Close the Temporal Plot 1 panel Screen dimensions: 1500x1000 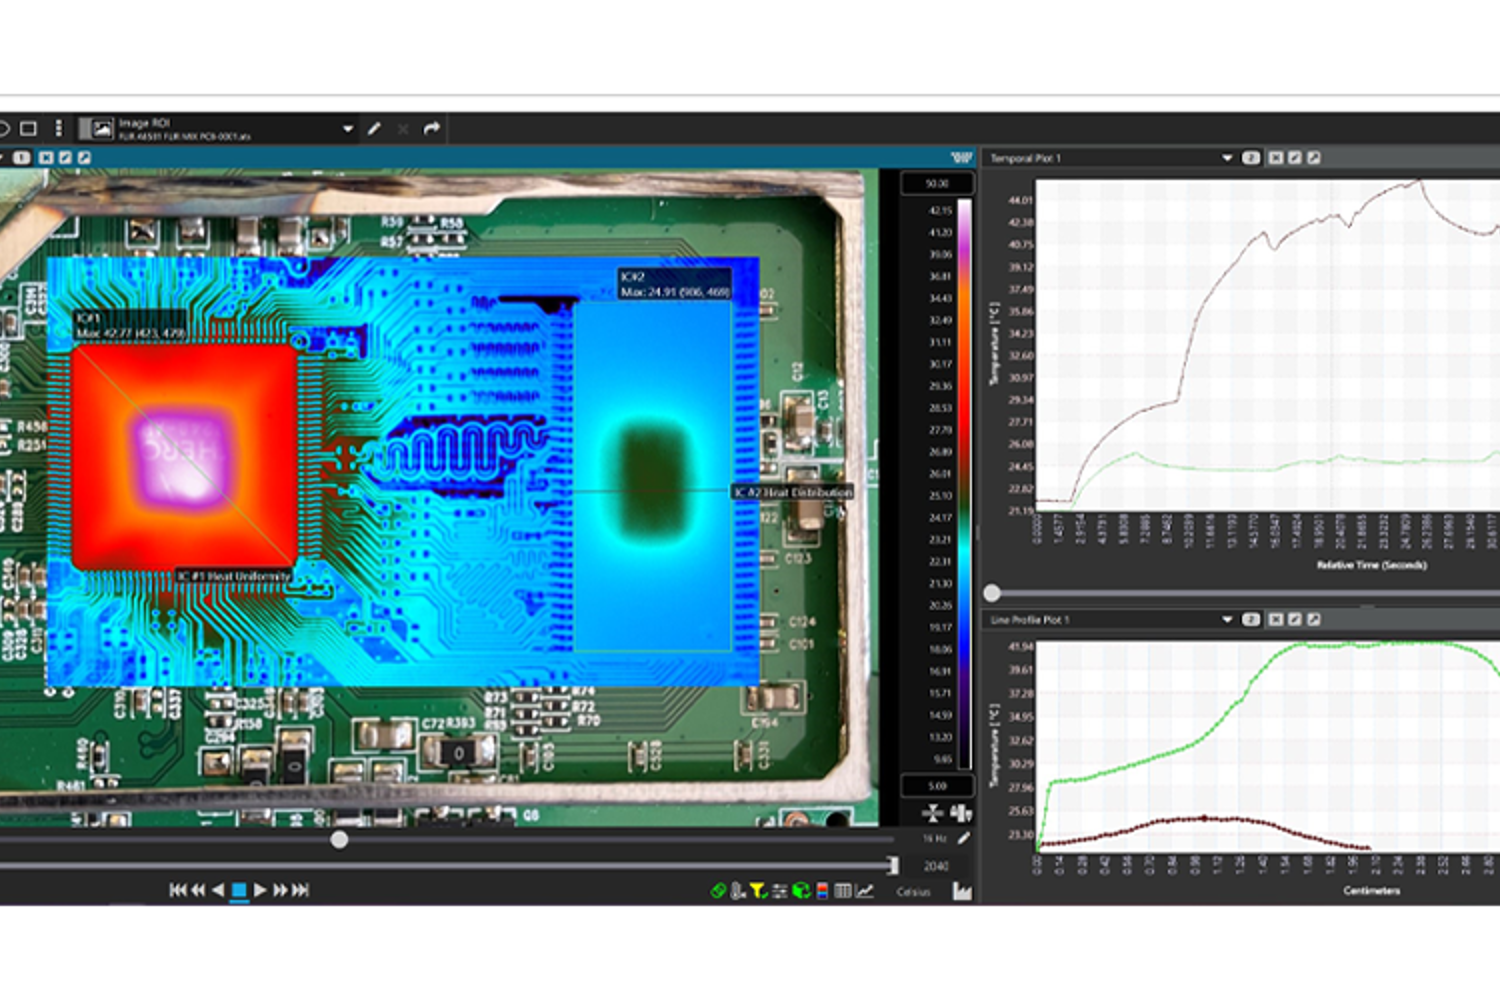tap(1276, 158)
